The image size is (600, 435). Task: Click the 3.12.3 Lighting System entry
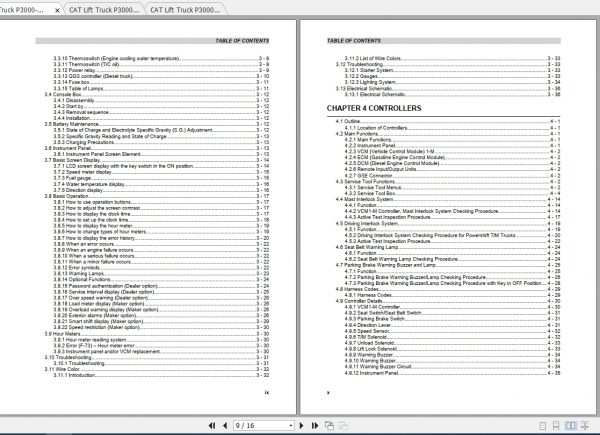coord(452,82)
